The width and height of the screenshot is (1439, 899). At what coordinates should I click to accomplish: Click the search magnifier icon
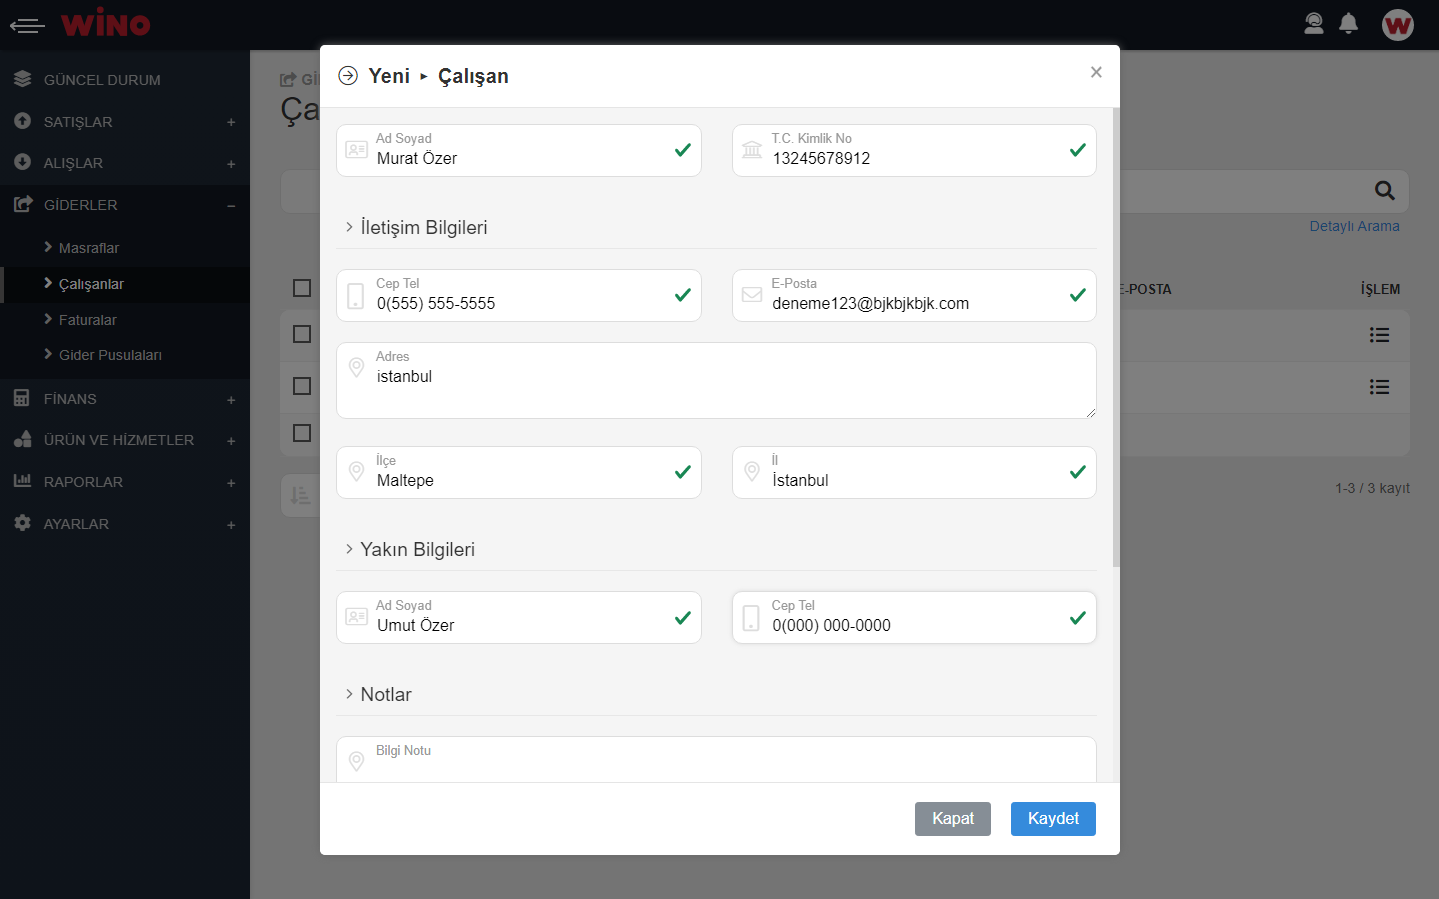tap(1384, 191)
